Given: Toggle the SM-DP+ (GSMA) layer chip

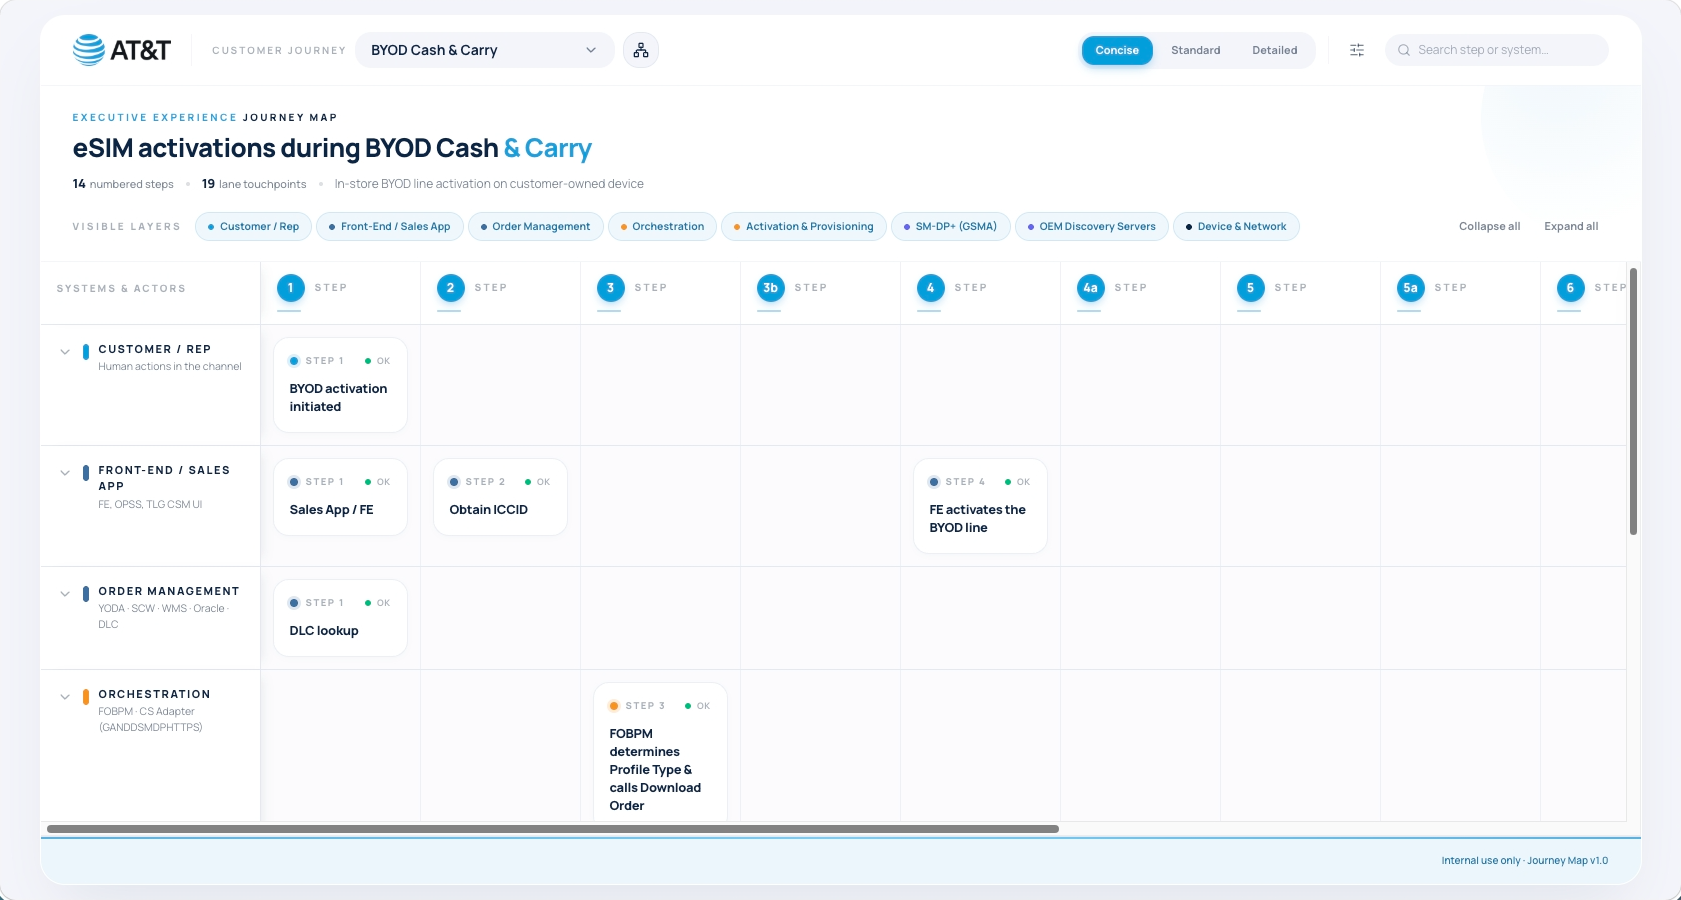Looking at the screenshot, I should click(x=951, y=227).
